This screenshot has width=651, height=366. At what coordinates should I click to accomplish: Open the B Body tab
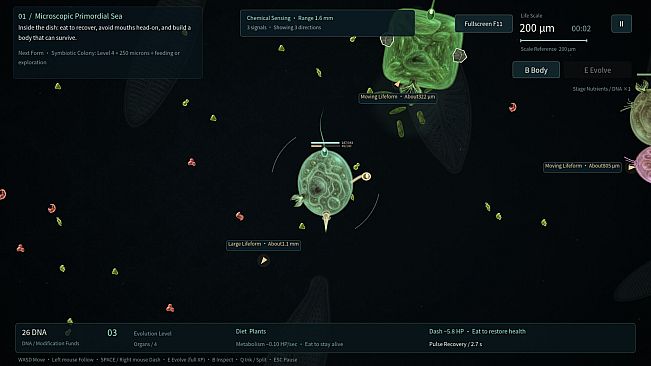[x=536, y=70]
